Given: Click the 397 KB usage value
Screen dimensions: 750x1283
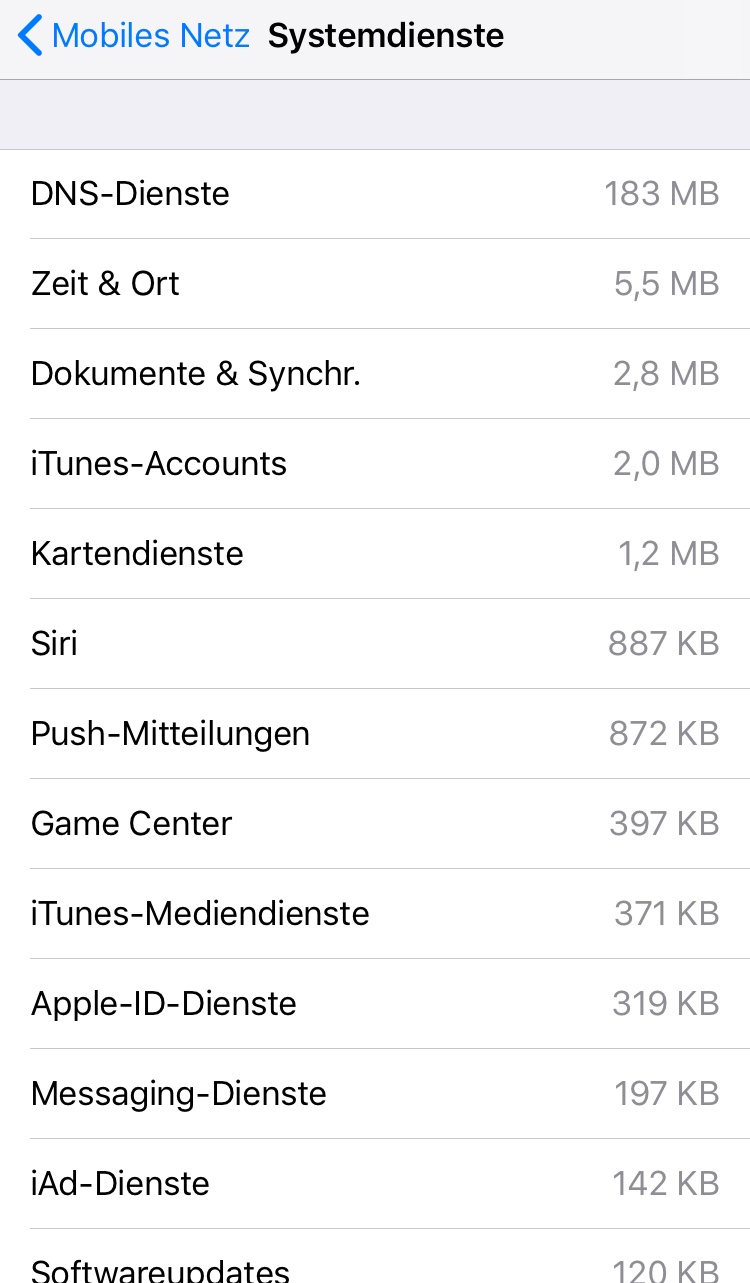Looking at the screenshot, I should [664, 823].
